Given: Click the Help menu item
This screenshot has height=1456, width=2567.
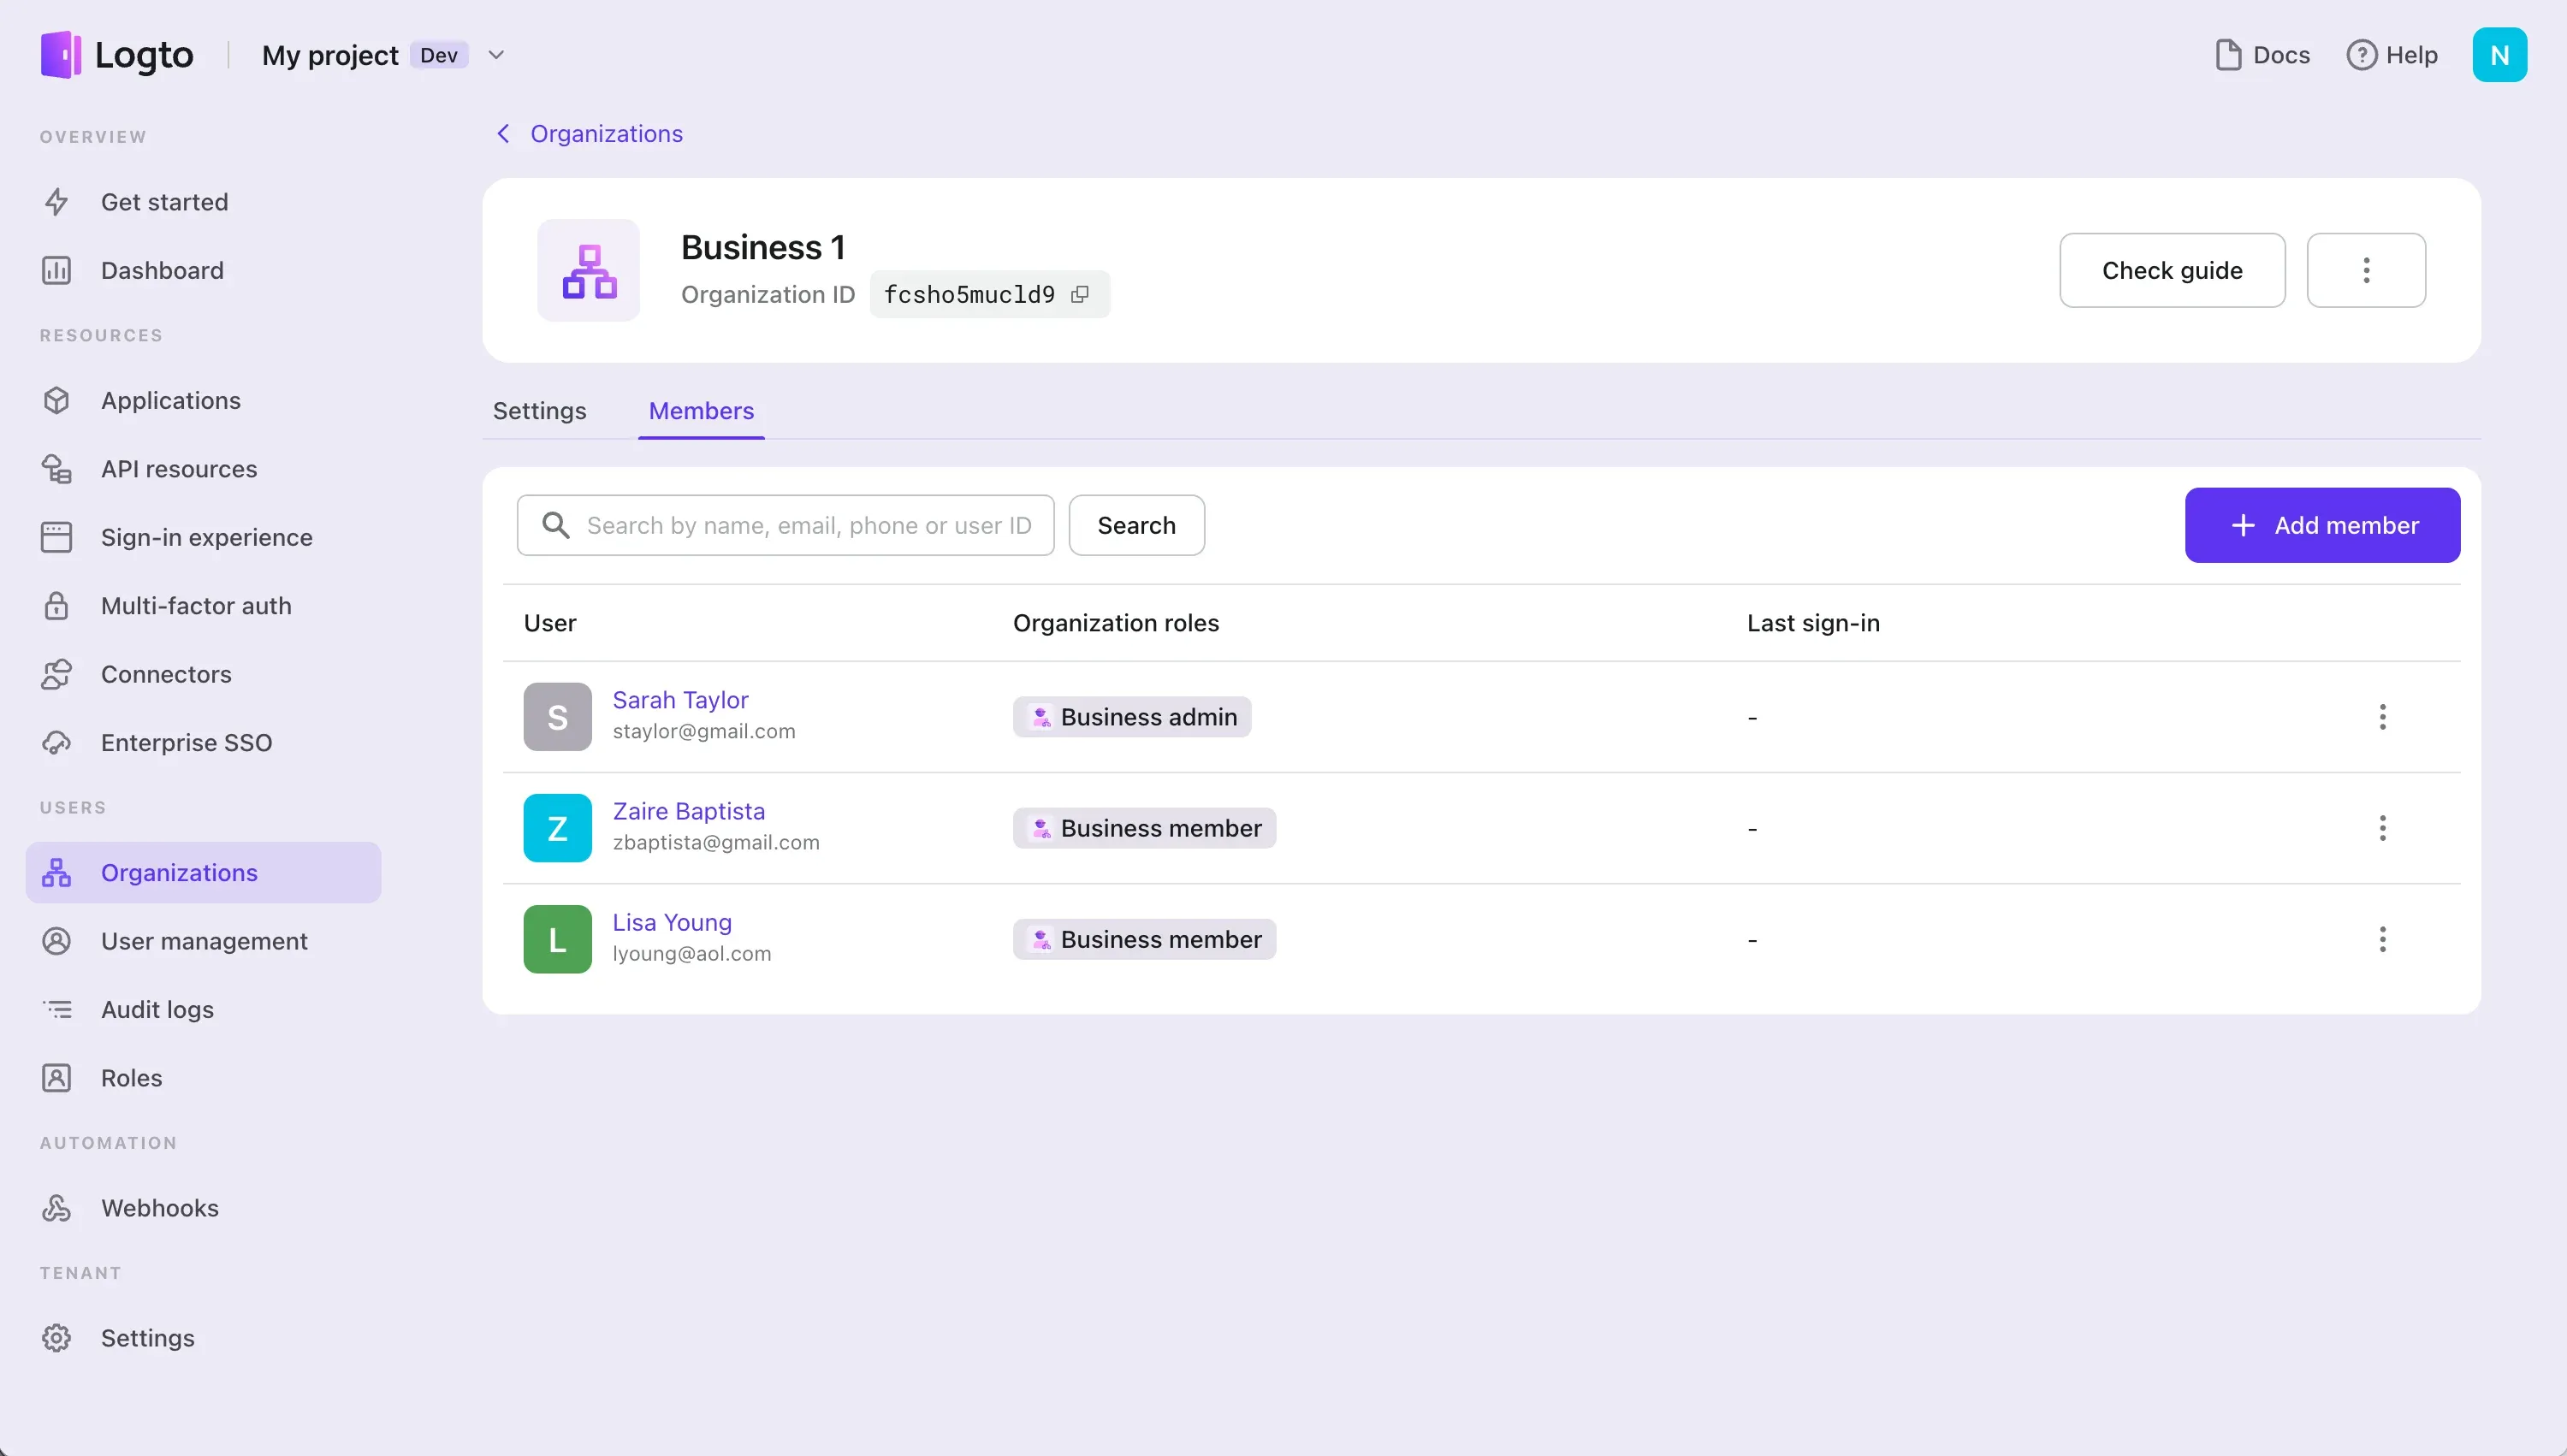Looking at the screenshot, I should (x=2392, y=55).
